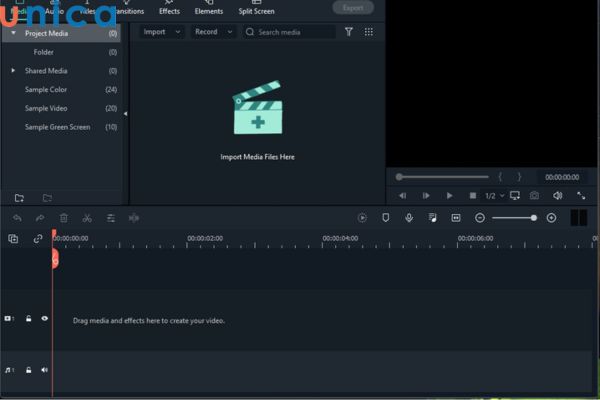Image resolution: width=600 pixels, height=400 pixels.
Task: Collapse the Project Media tree
Action: [x=13, y=33]
